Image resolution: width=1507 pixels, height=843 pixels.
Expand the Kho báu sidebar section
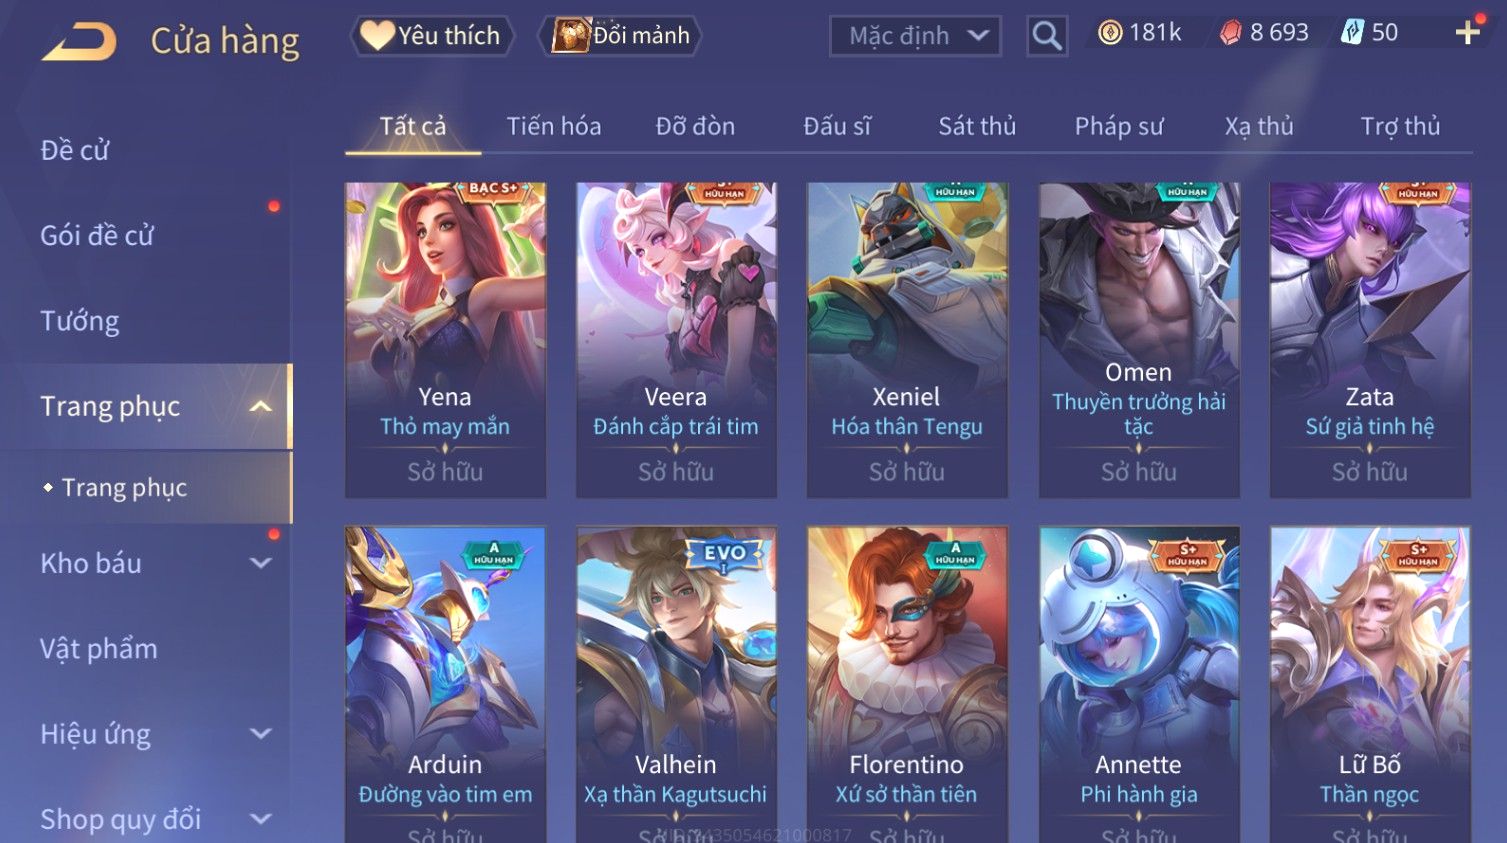tap(260, 563)
